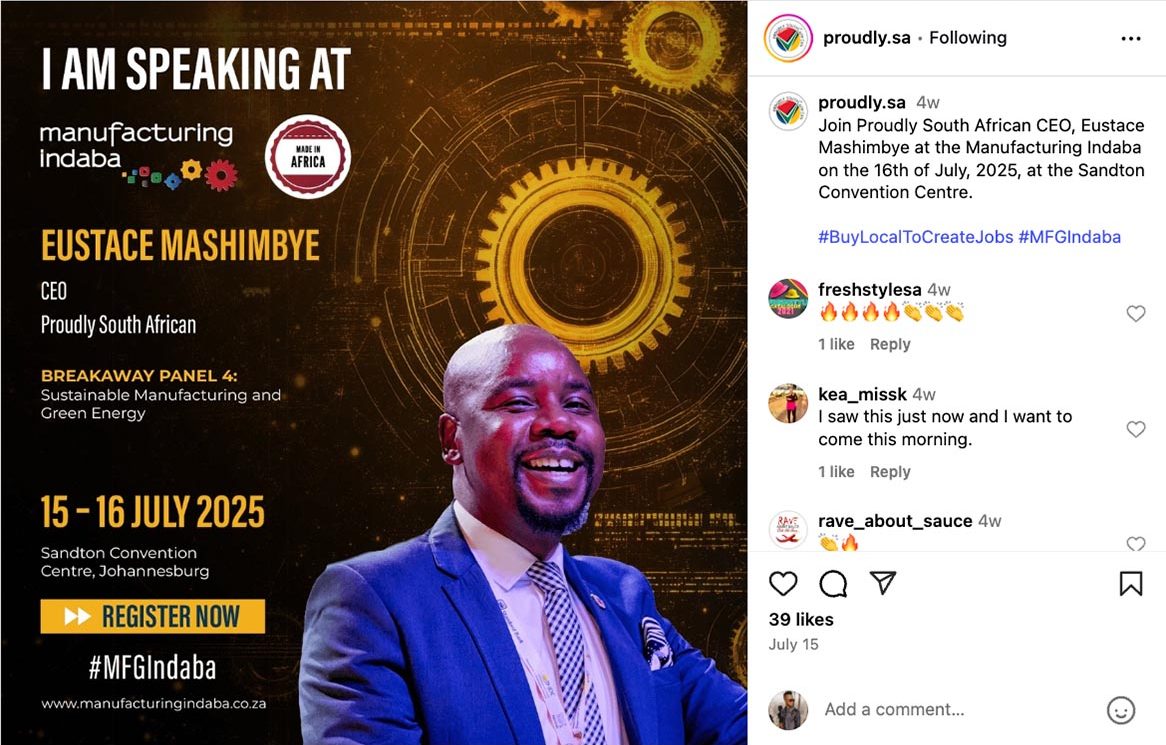Open kea_missk profile picture
Viewport: 1166px width, 745px height.
(x=787, y=404)
